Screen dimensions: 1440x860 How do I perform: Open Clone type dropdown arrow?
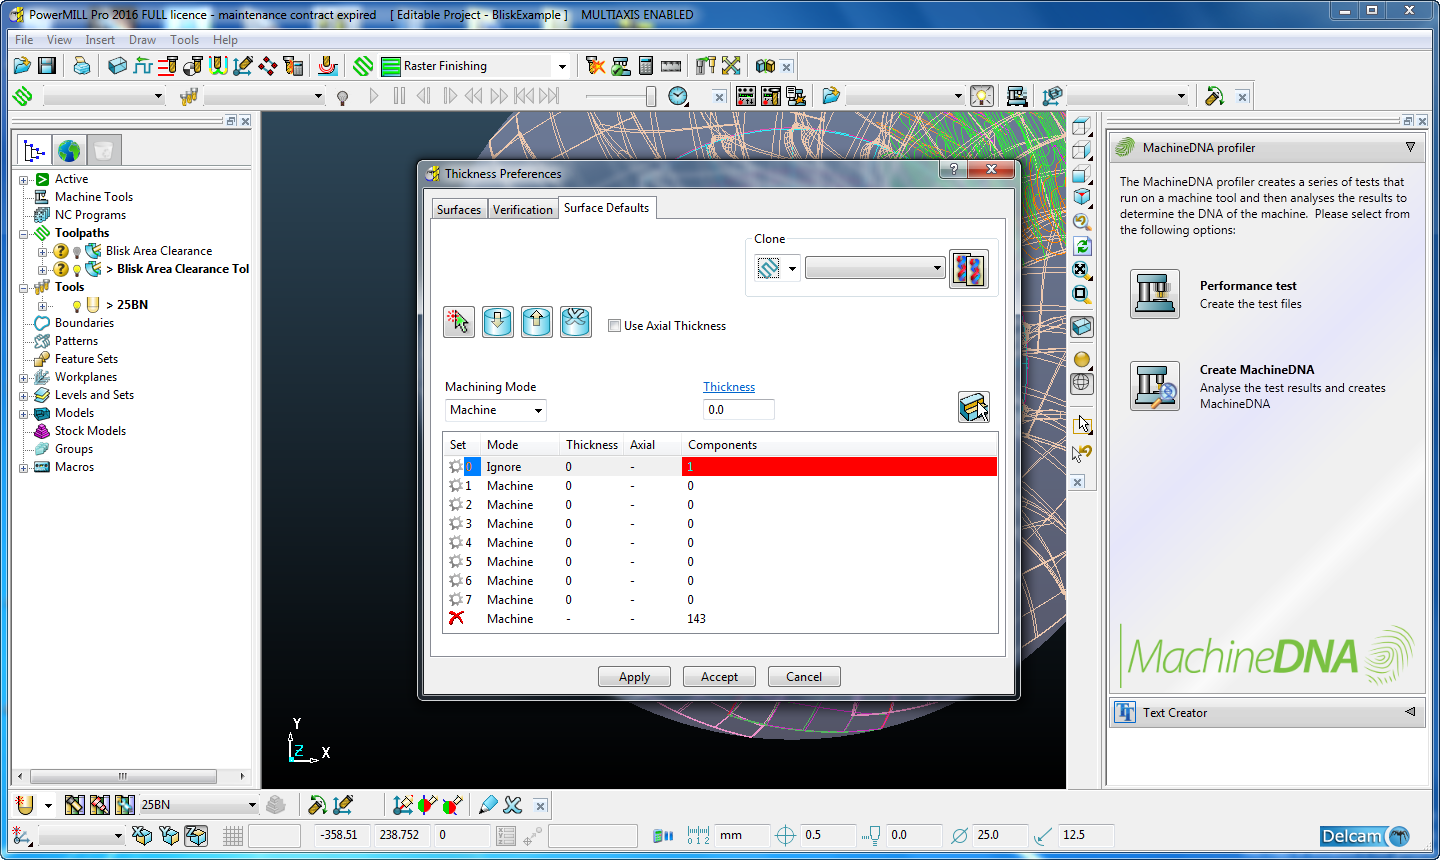792,268
